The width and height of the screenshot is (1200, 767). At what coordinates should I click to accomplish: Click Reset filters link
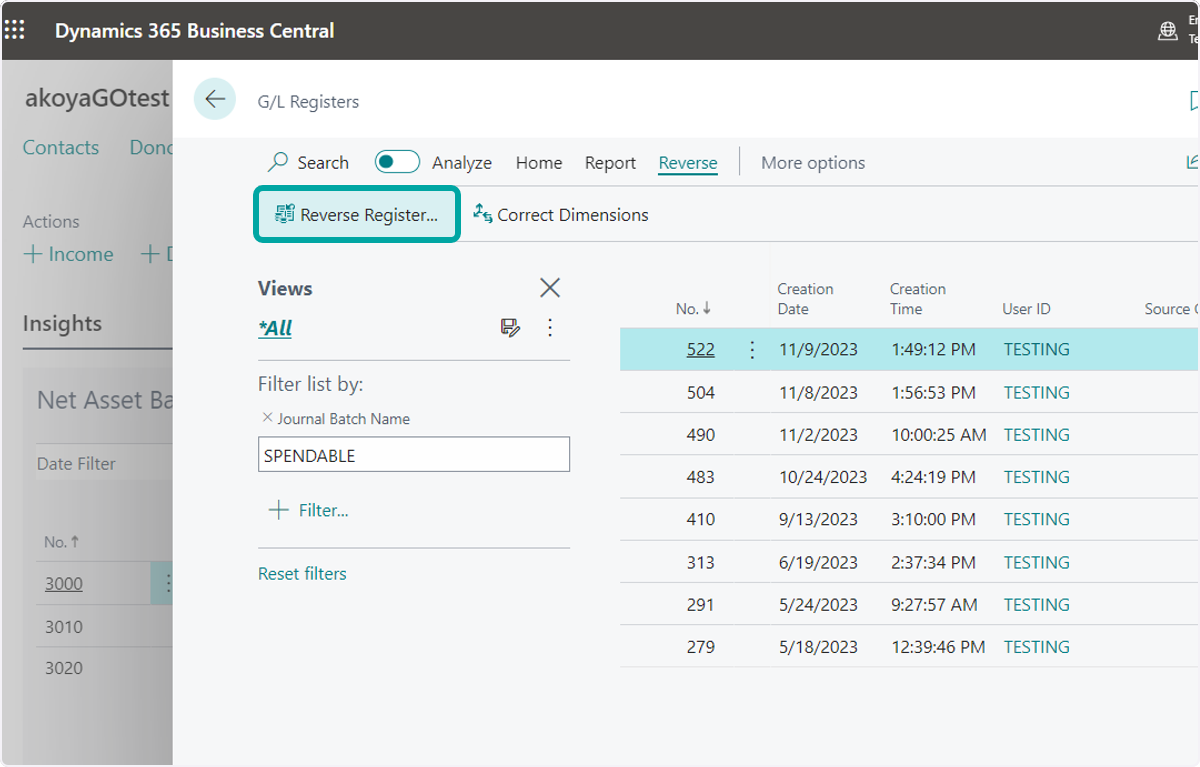tap(302, 573)
